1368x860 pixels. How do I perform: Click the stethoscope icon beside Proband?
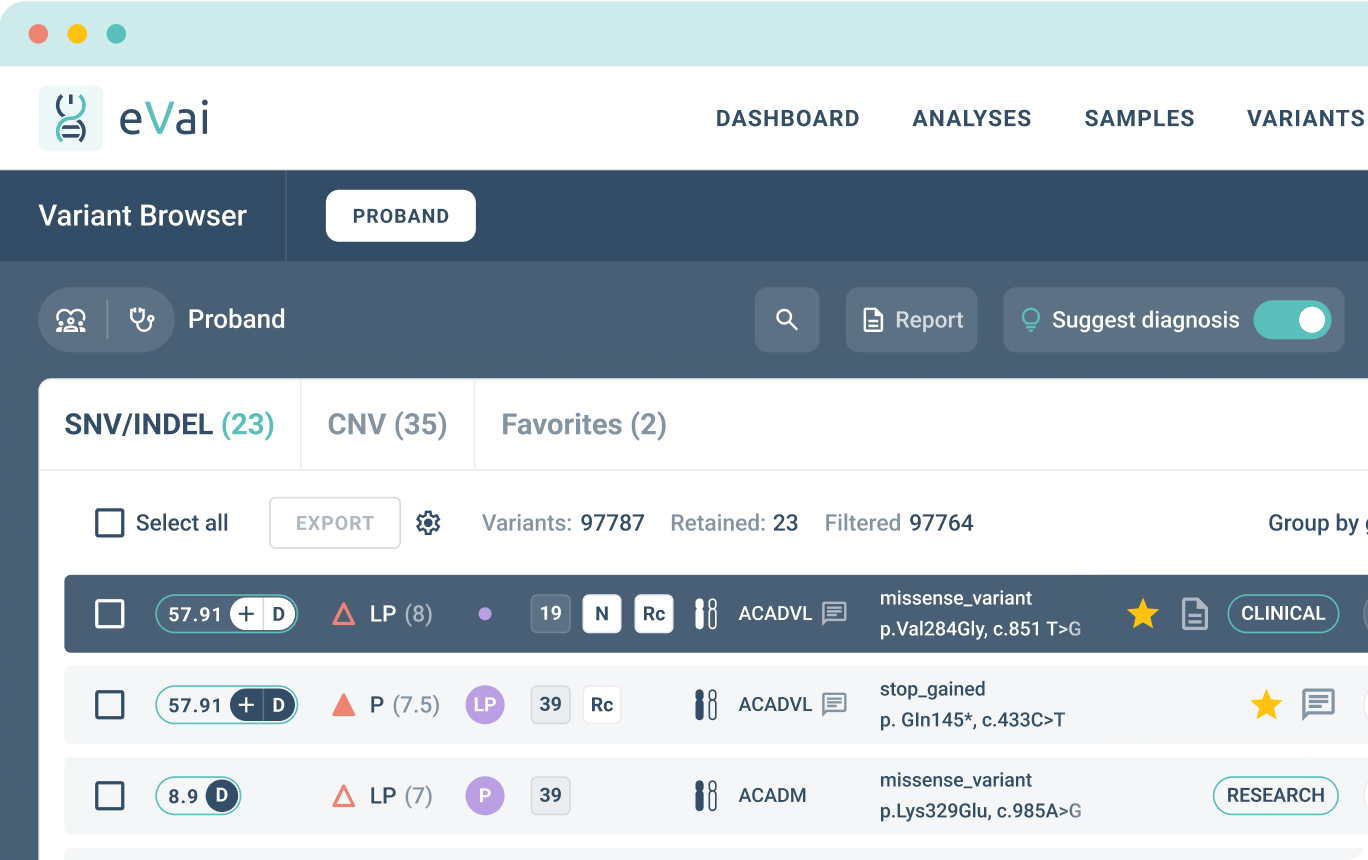pyautogui.click(x=142, y=320)
